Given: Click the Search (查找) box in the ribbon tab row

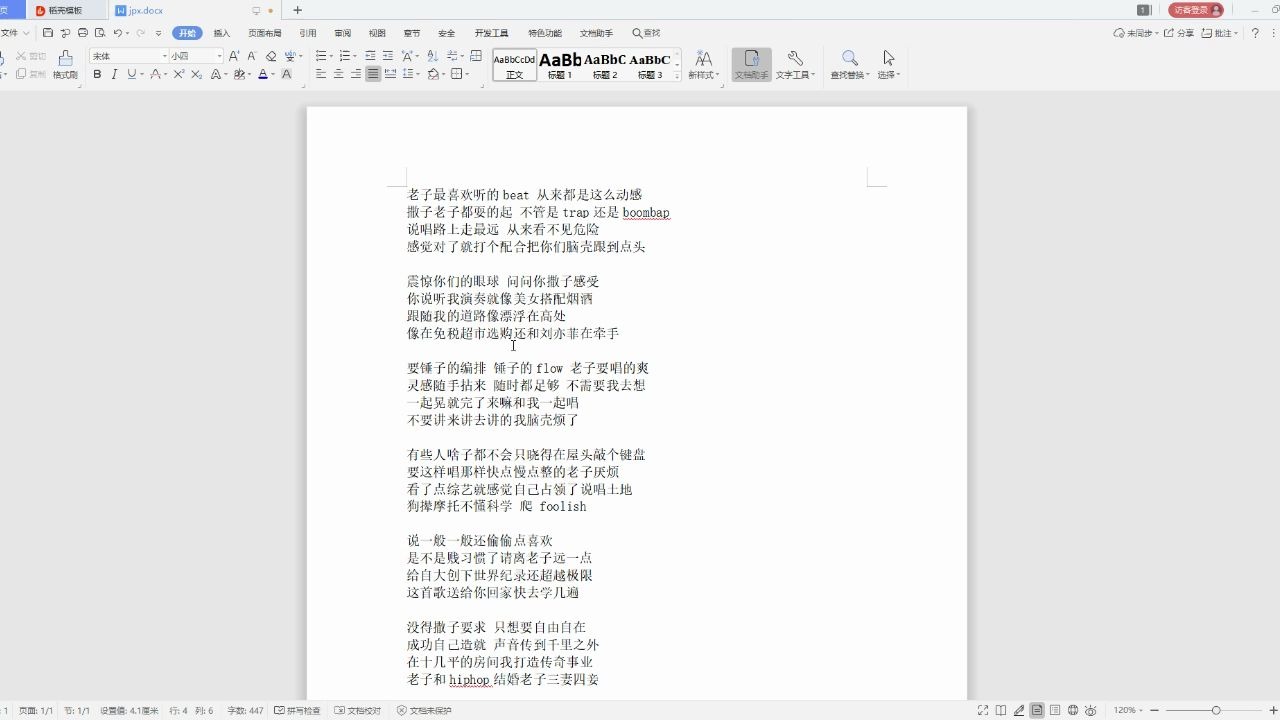Looking at the screenshot, I should pos(646,33).
